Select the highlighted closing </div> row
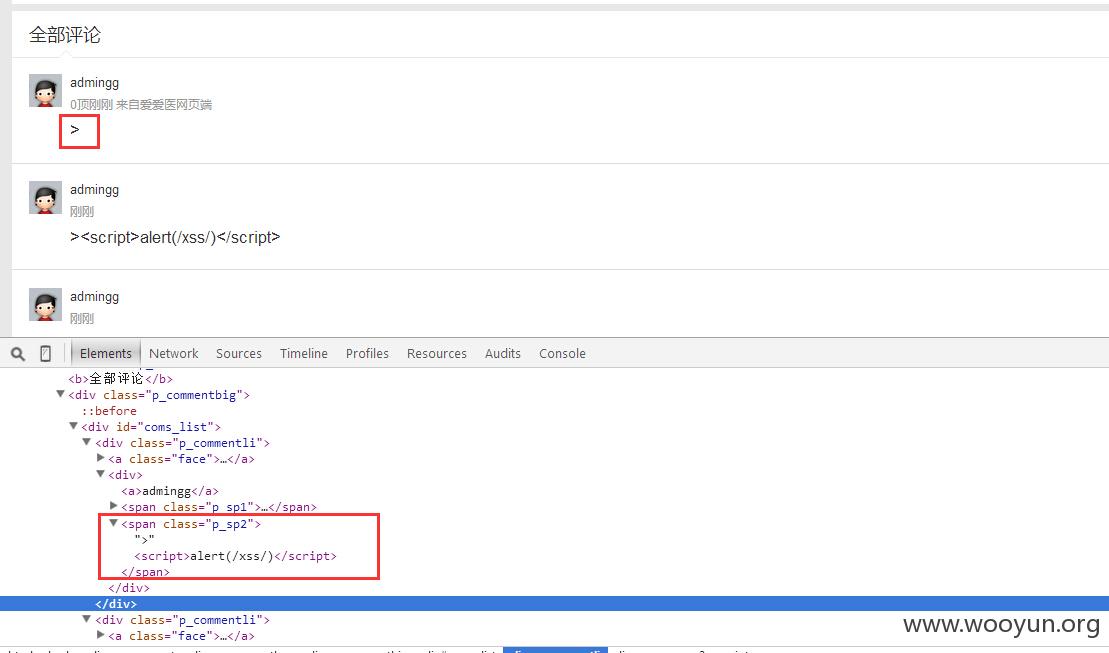 coord(554,603)
